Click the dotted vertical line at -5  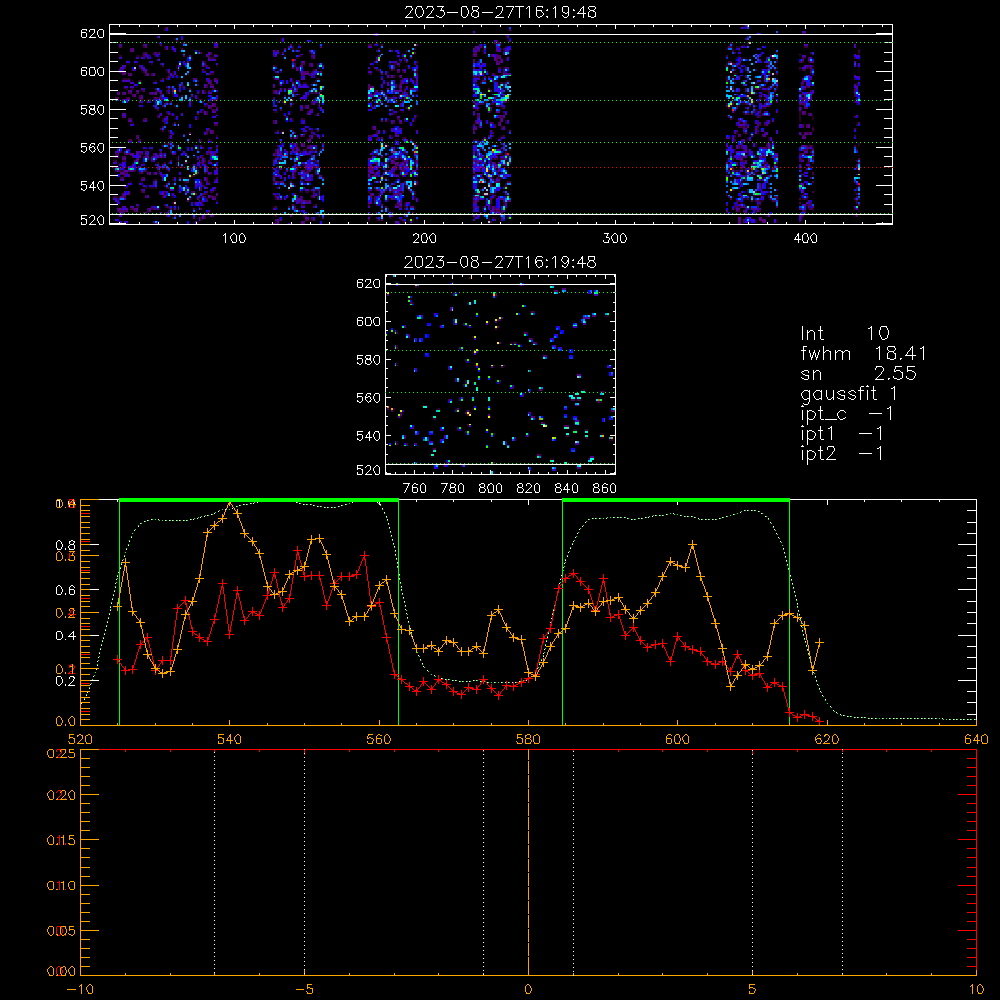(304, 862)
